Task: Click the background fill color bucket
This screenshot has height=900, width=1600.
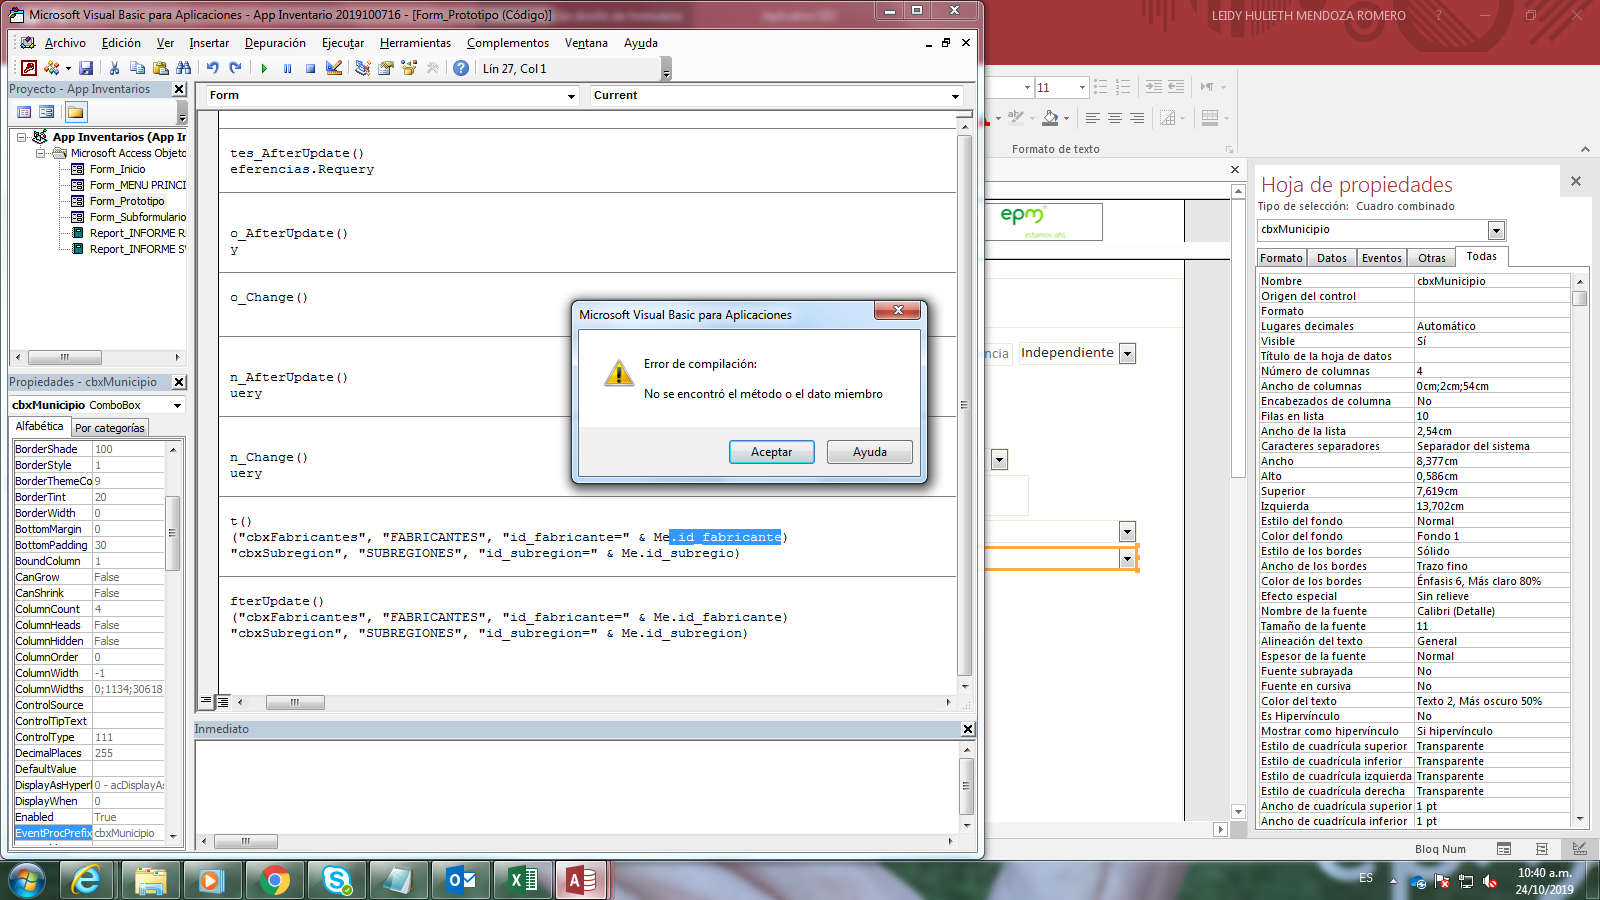Action: [1050, 118]
